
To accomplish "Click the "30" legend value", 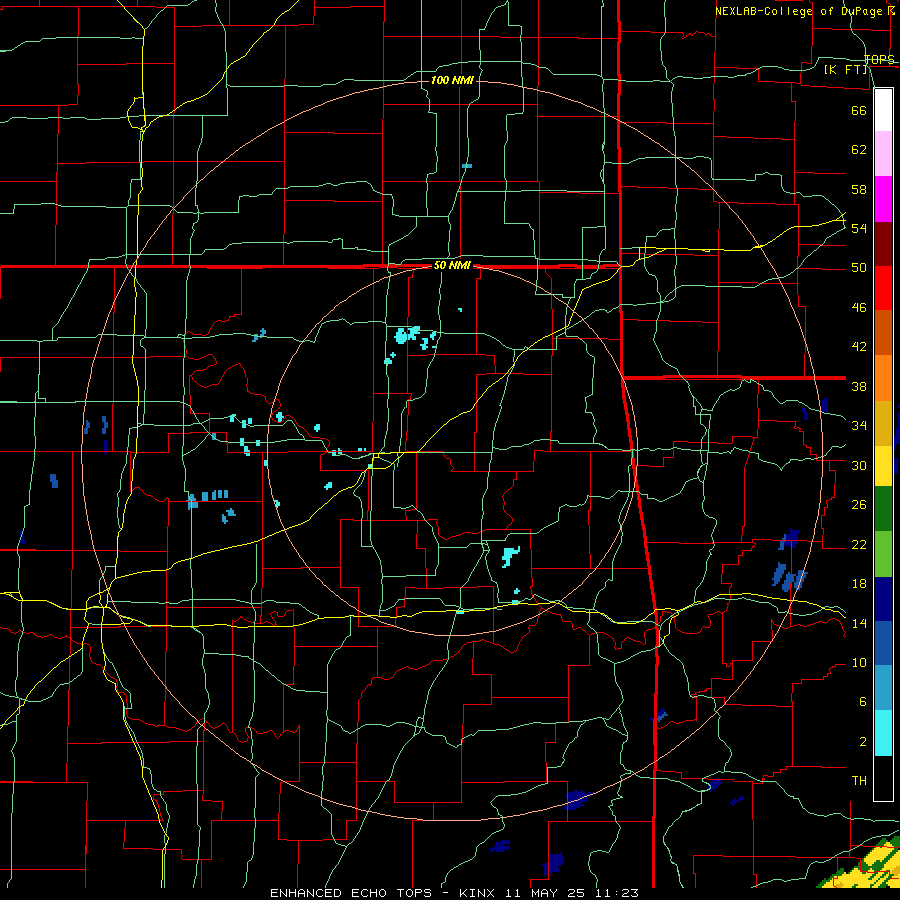I will click(x=859, y=465).
